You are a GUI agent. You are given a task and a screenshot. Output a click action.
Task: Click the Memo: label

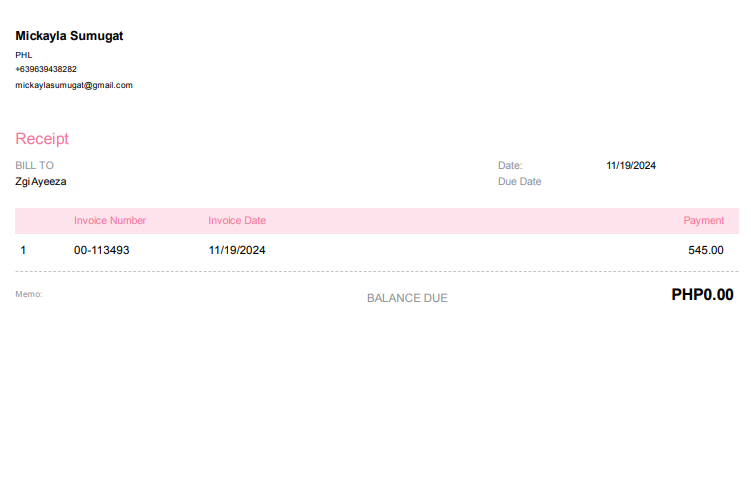click(x=29, y=294)
